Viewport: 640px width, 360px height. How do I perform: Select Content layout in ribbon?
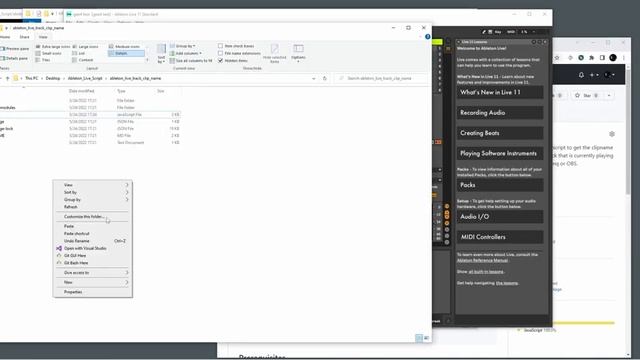tap(83, 60)
